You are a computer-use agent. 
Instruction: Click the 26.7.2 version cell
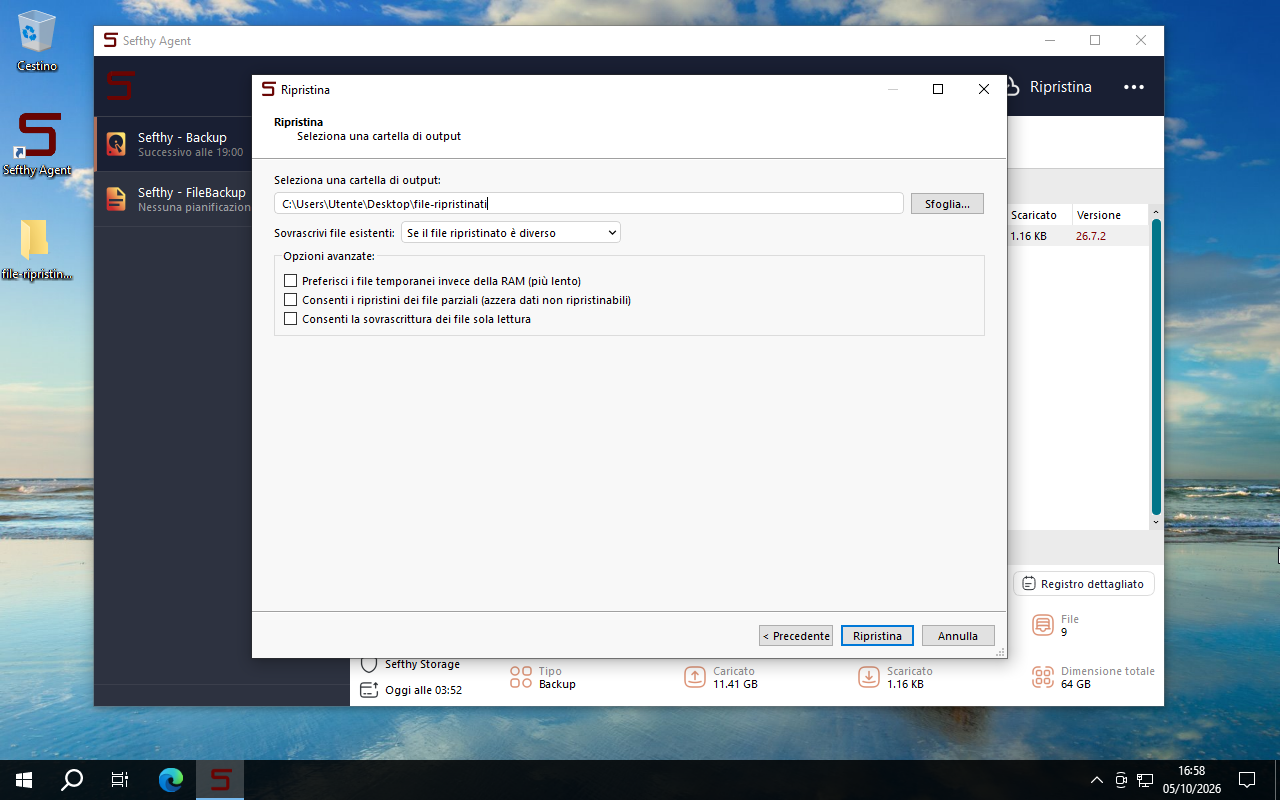[x=1091, y=236]
